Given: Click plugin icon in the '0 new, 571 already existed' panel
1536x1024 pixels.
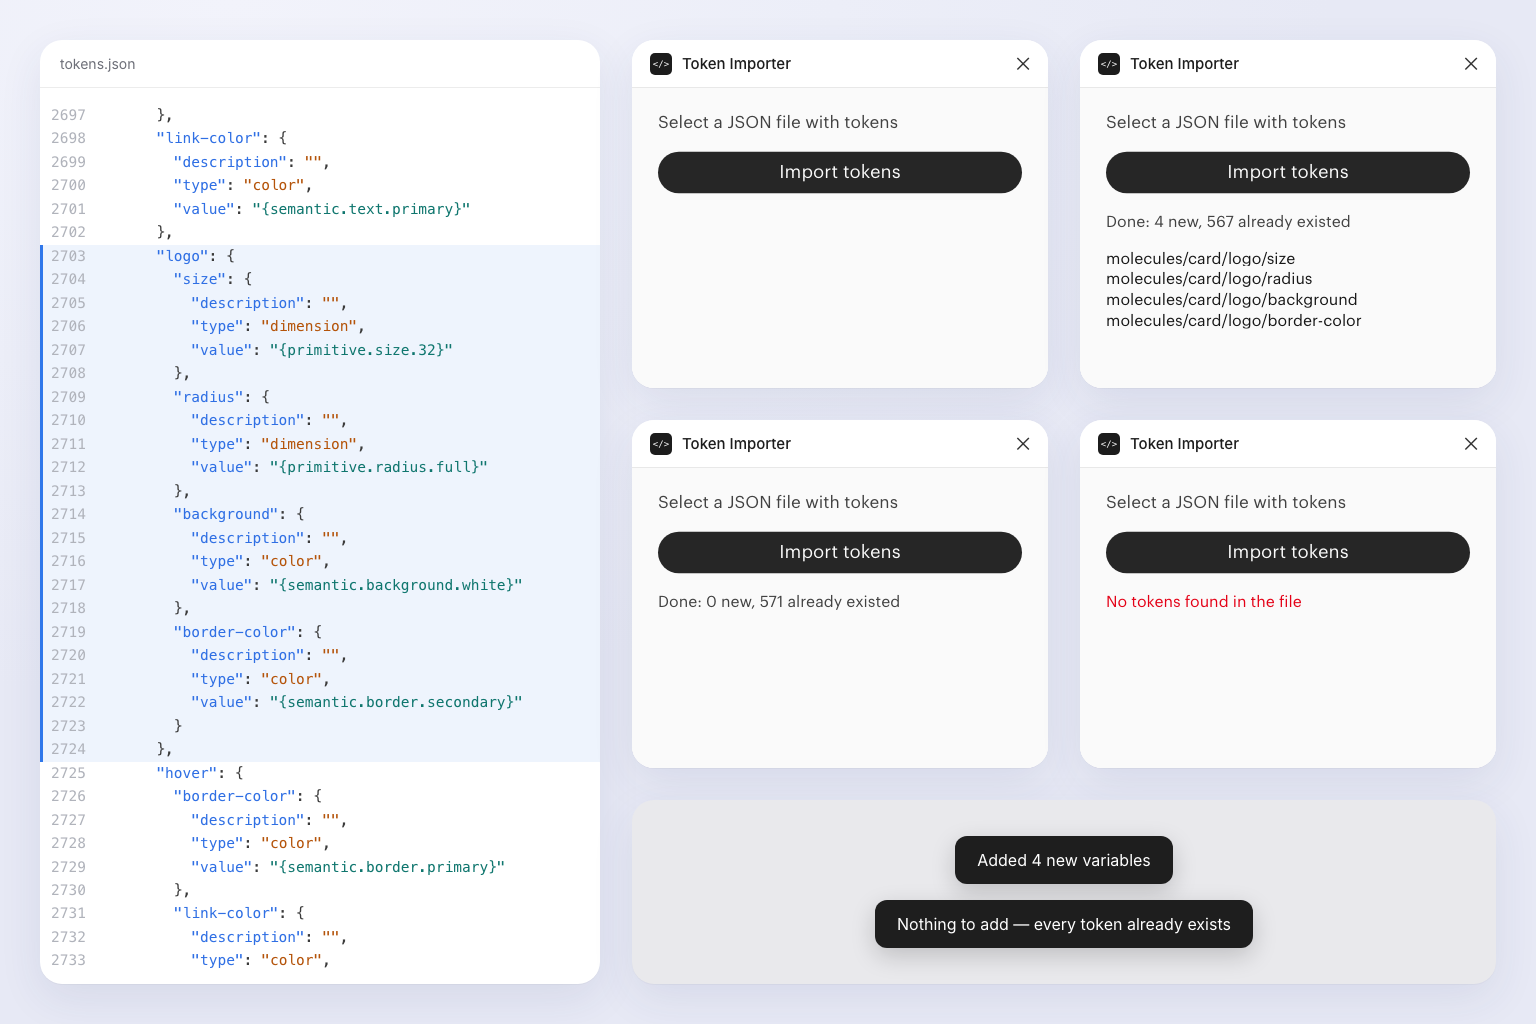Looking at the screenshot, I should [x=661, y=444].
